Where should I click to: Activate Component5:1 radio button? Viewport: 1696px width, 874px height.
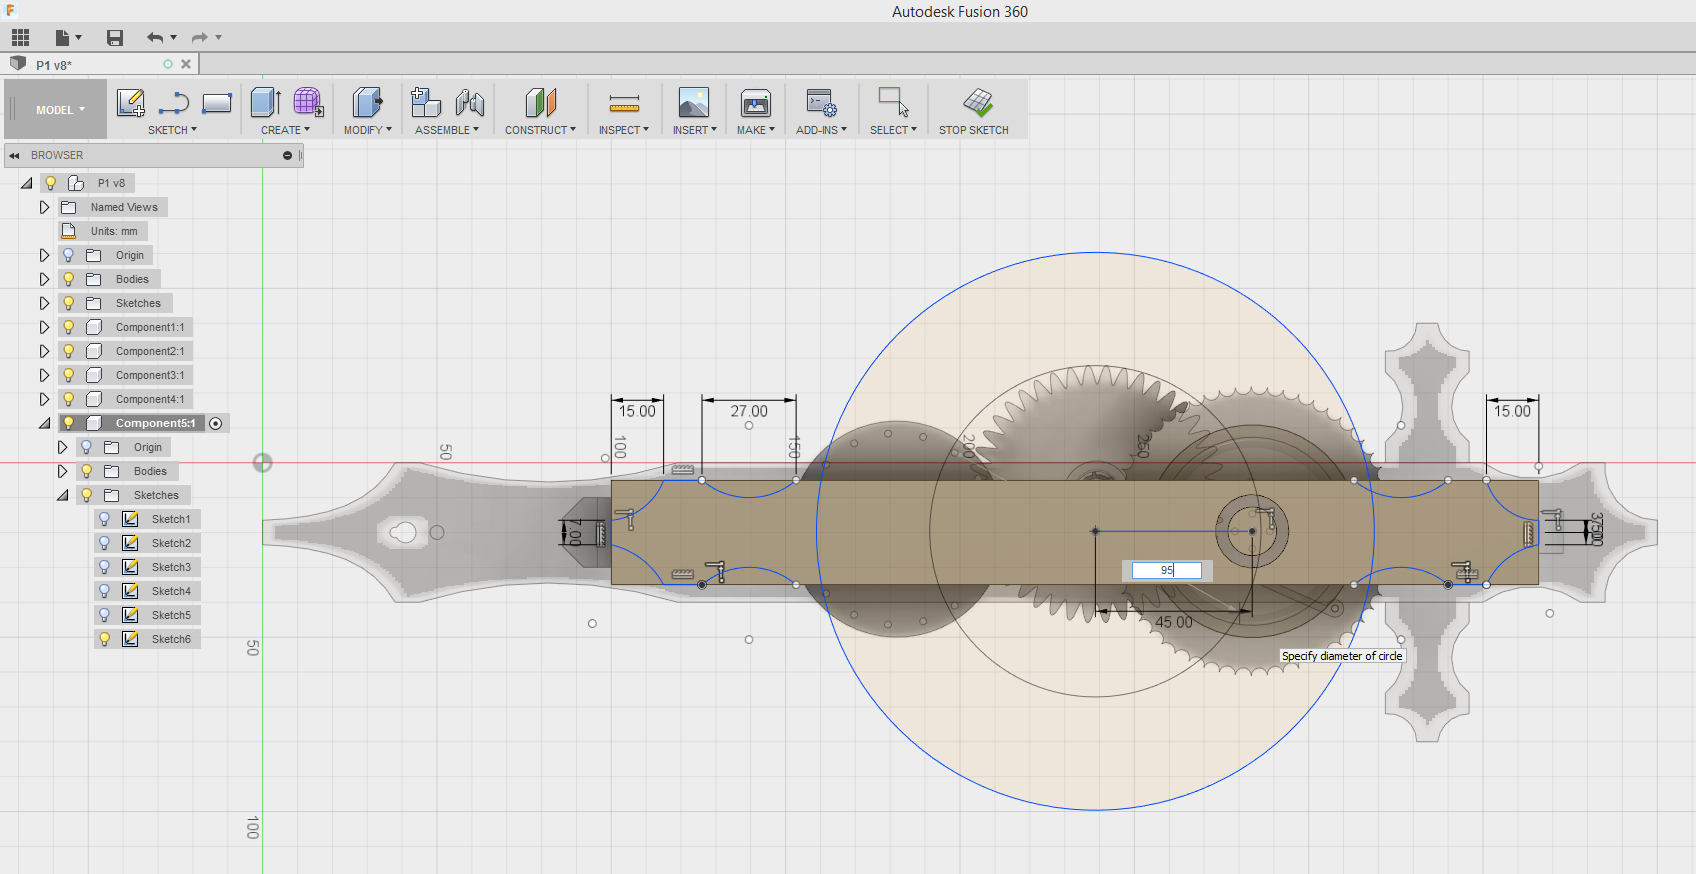pos(216,424)
